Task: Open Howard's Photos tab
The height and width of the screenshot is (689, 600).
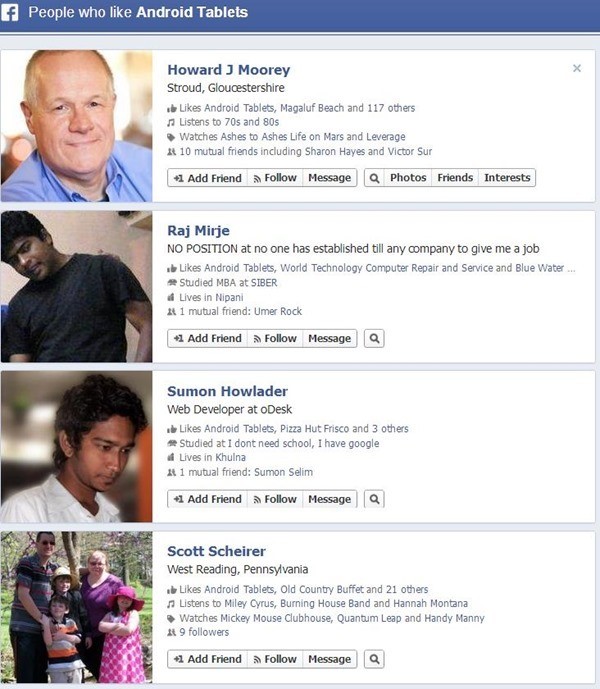Action: click(x=408, y=178)
